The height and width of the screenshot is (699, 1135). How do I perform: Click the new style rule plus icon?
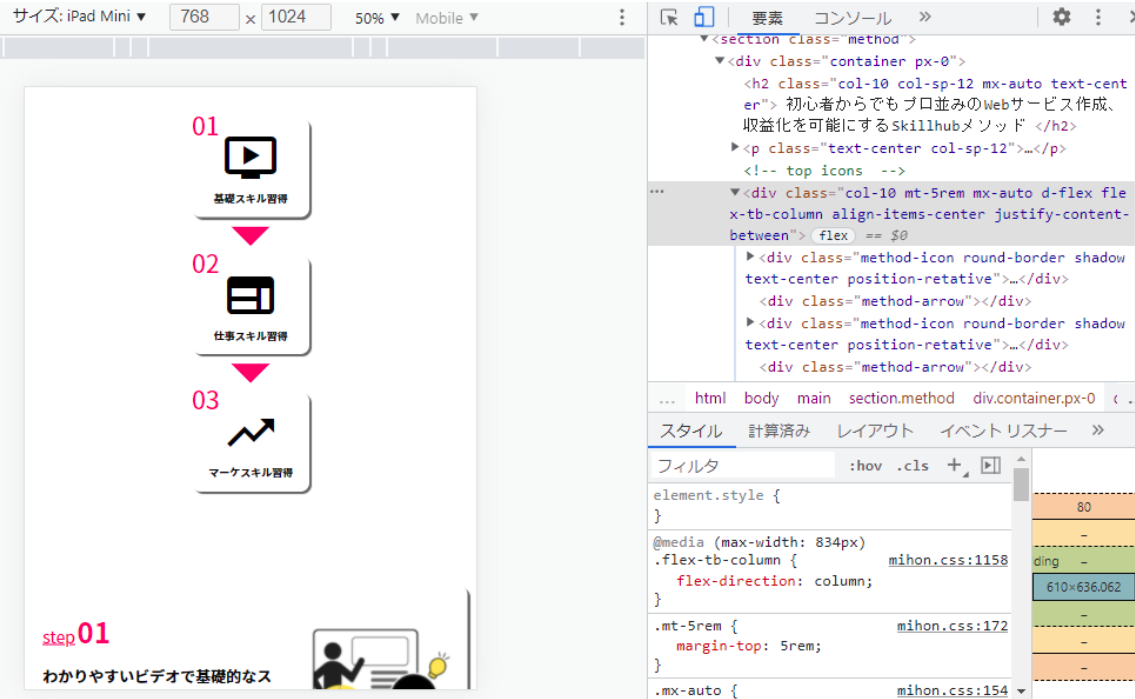[954, 465]
